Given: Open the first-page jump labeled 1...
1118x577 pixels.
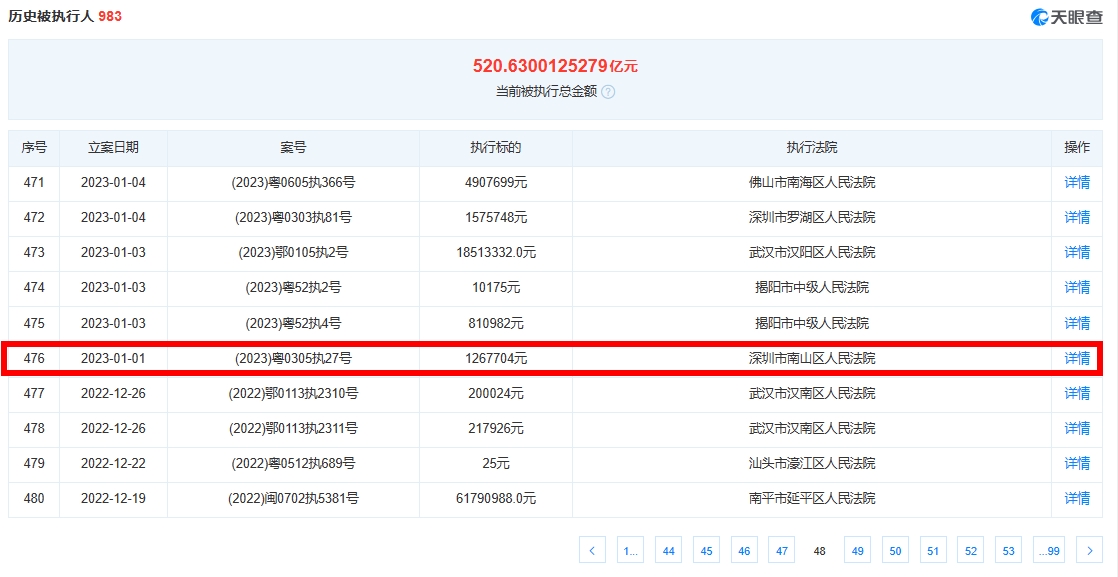Looking at the screenshot, I should click(629, 549).
